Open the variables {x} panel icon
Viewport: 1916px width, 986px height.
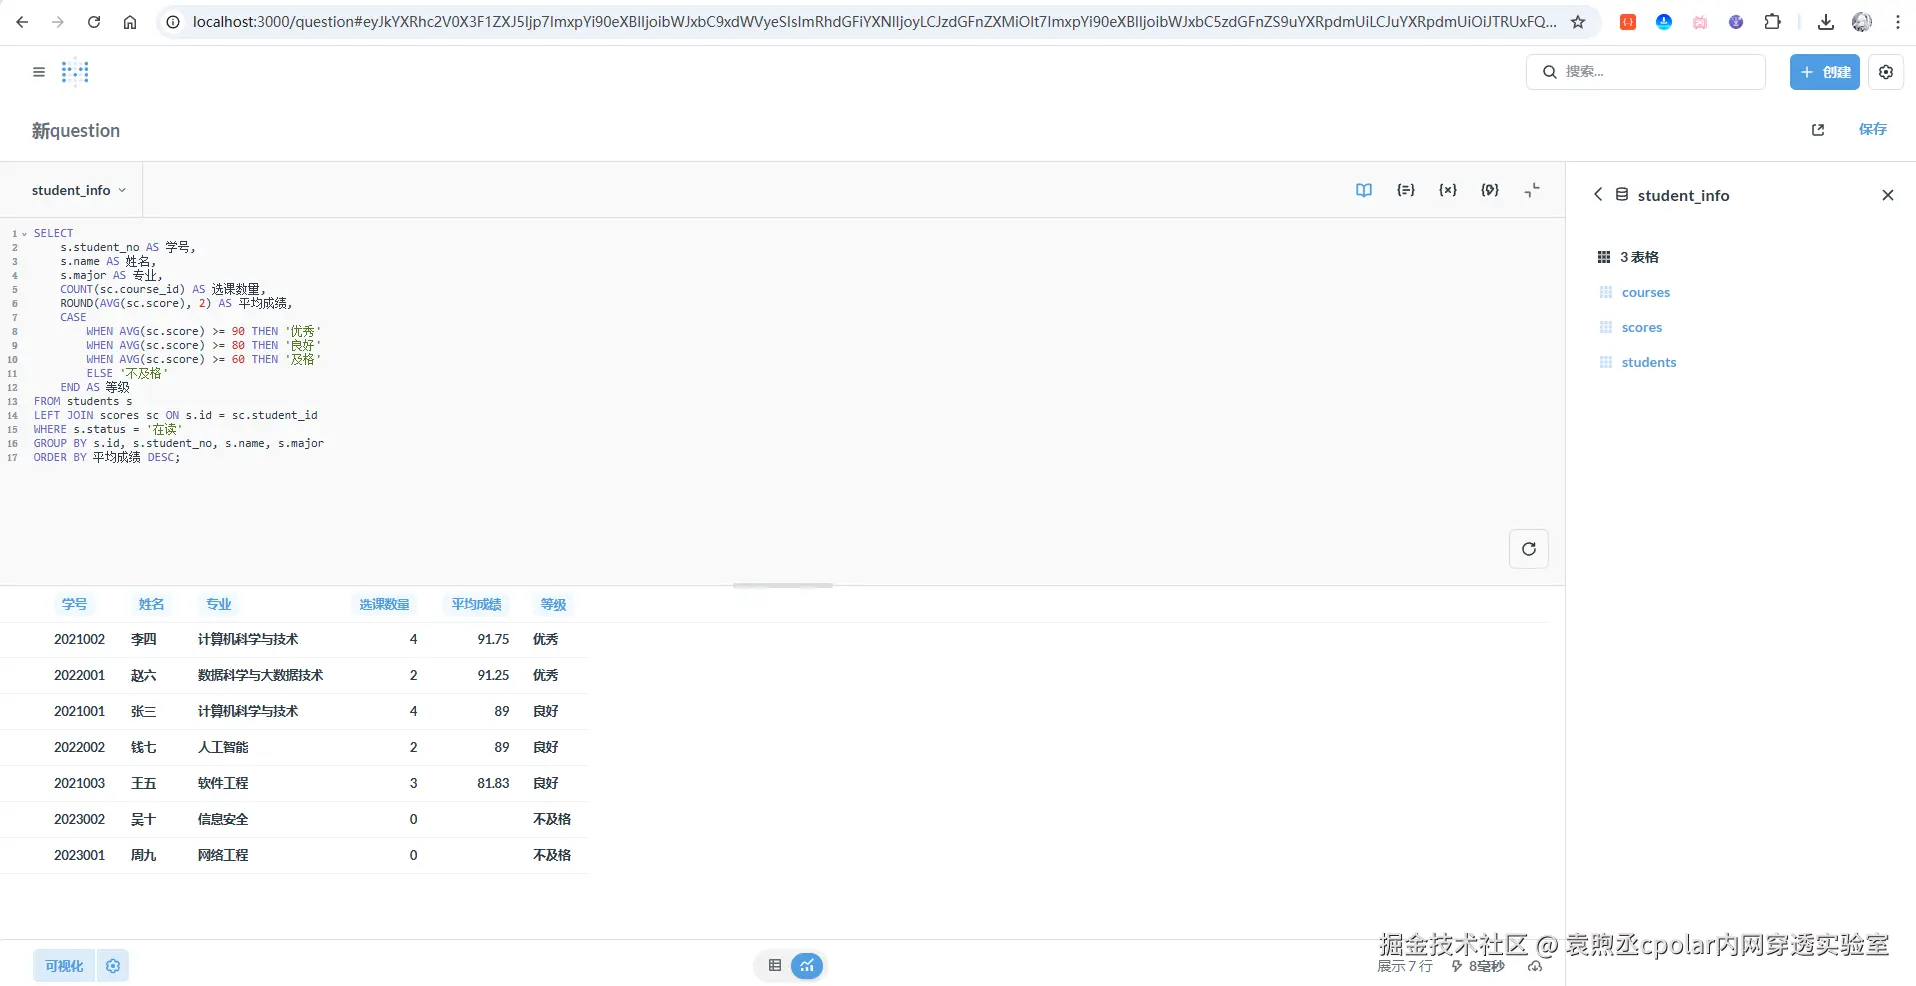point(1448,190)
